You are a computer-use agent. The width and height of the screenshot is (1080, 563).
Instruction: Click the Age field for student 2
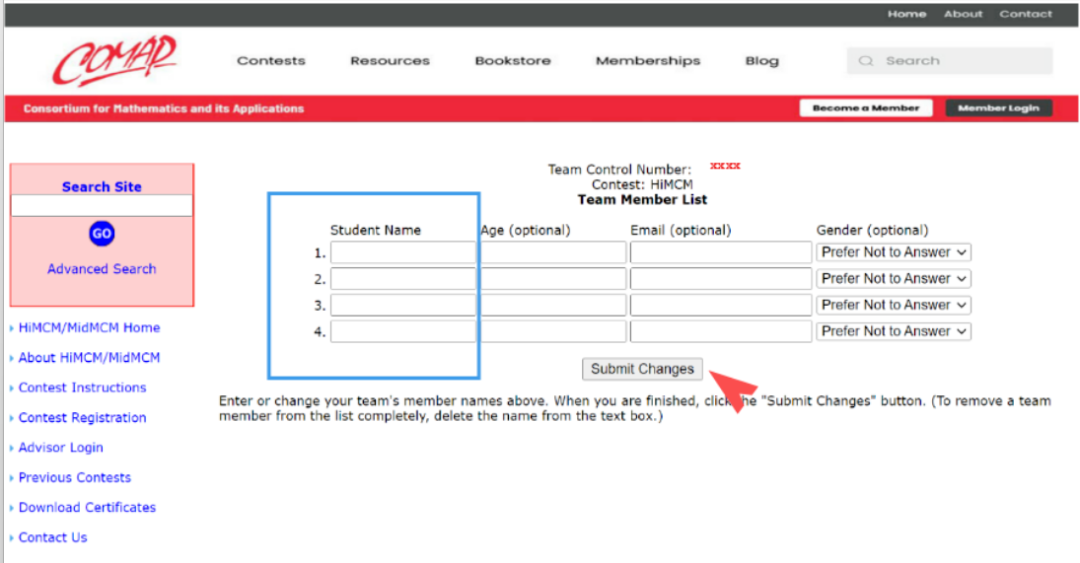[x=553, y=279]
